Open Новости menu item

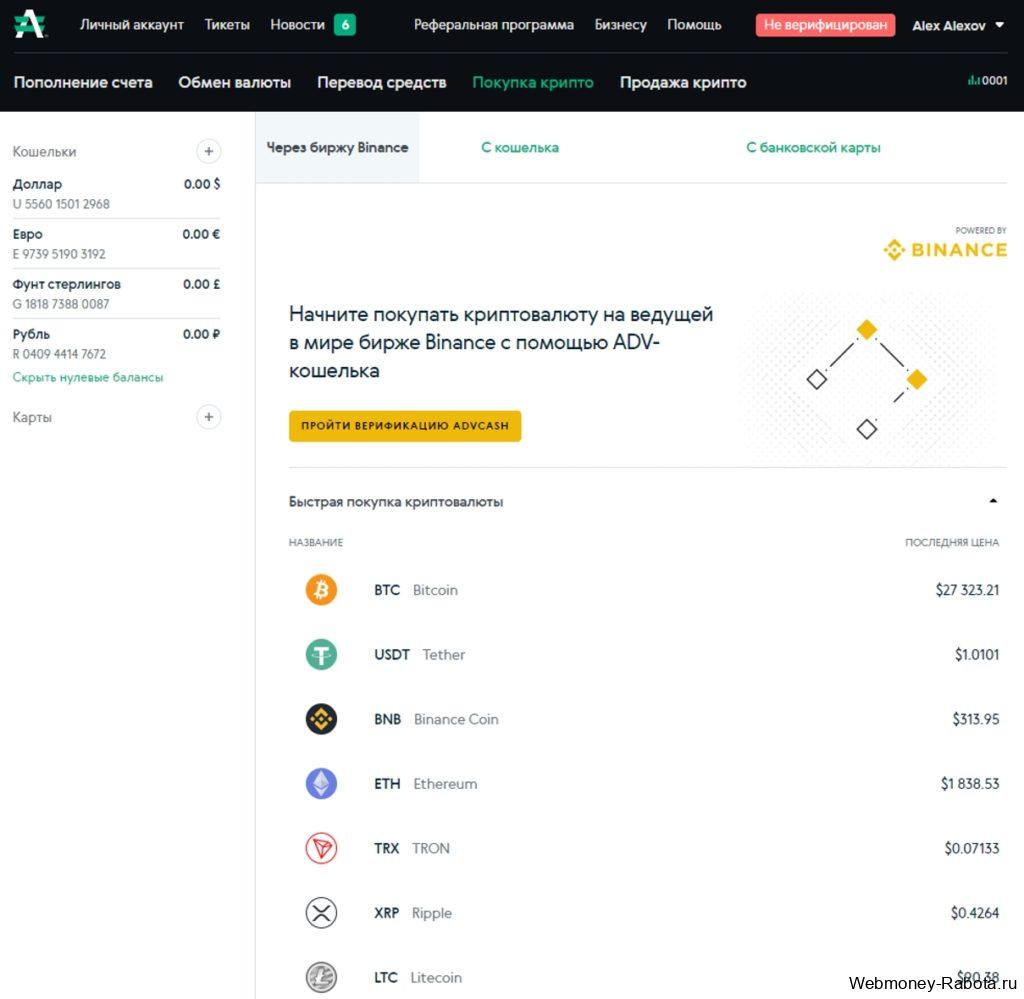coord(297,25)
